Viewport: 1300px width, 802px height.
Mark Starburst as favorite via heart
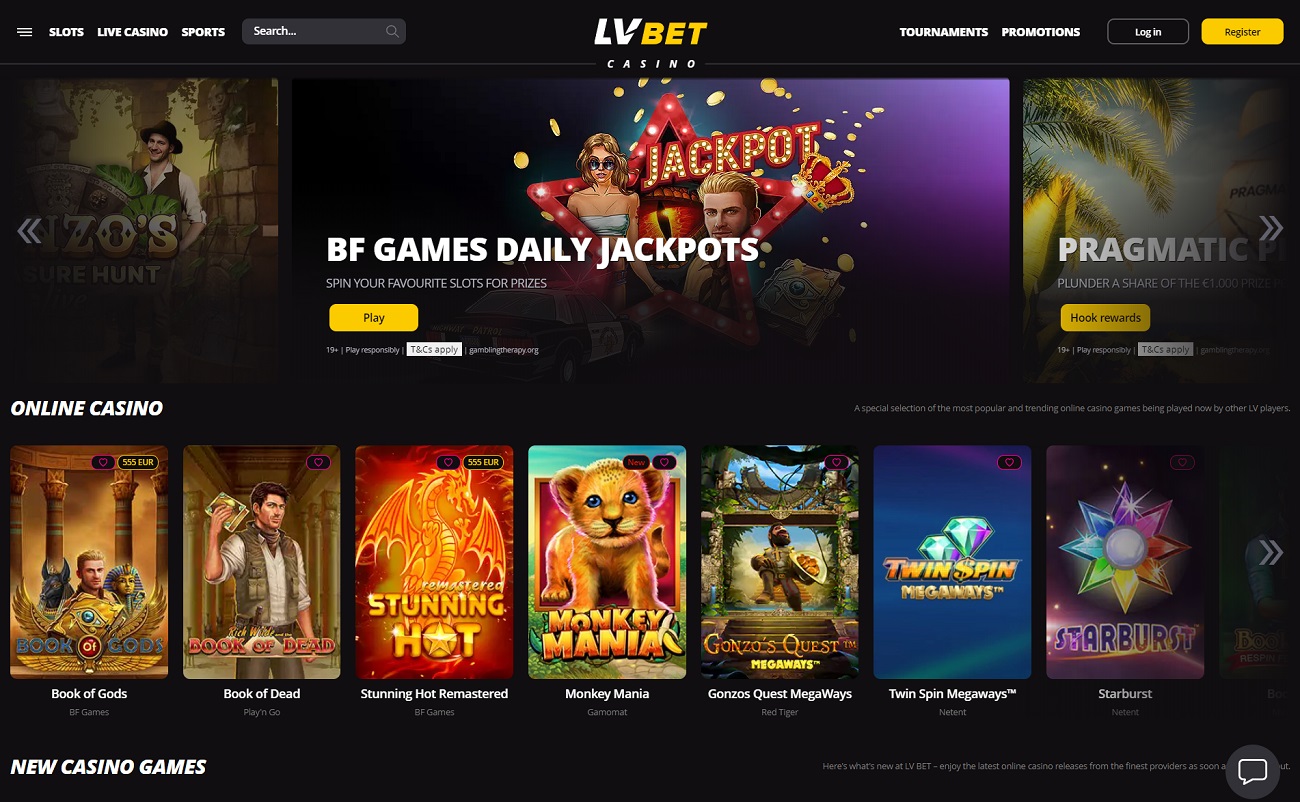click(1183, 462)
